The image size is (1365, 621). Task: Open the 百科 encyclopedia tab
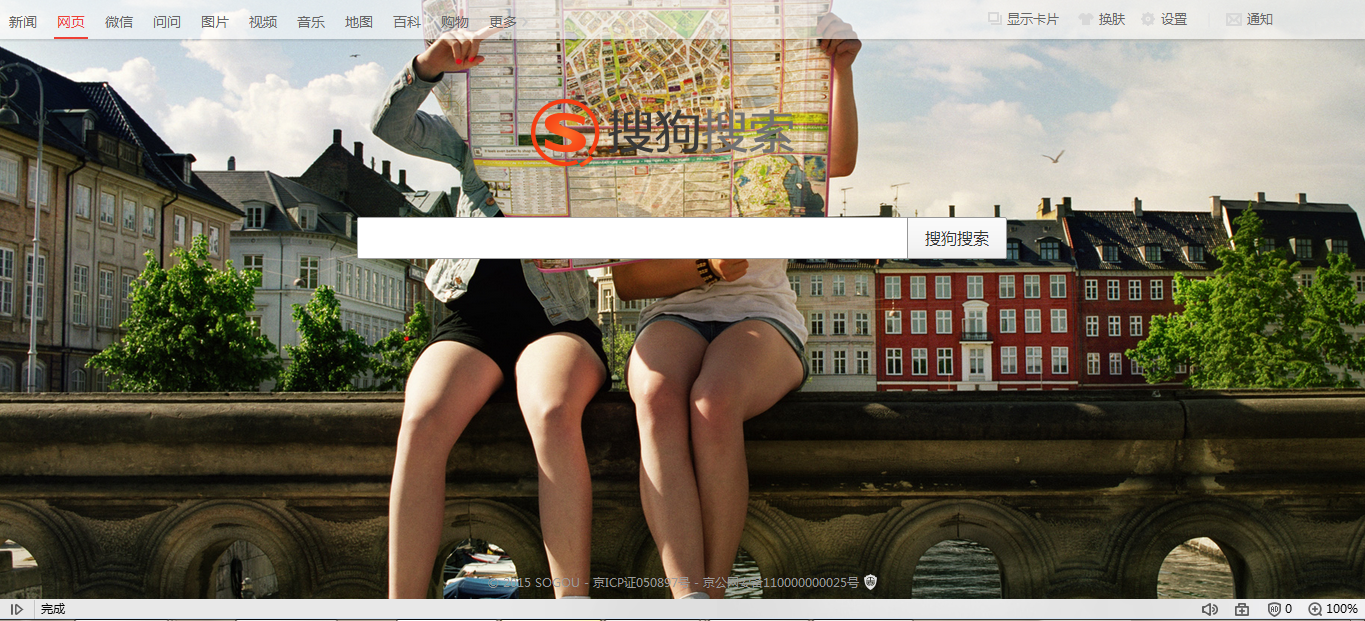click(407, 21)
